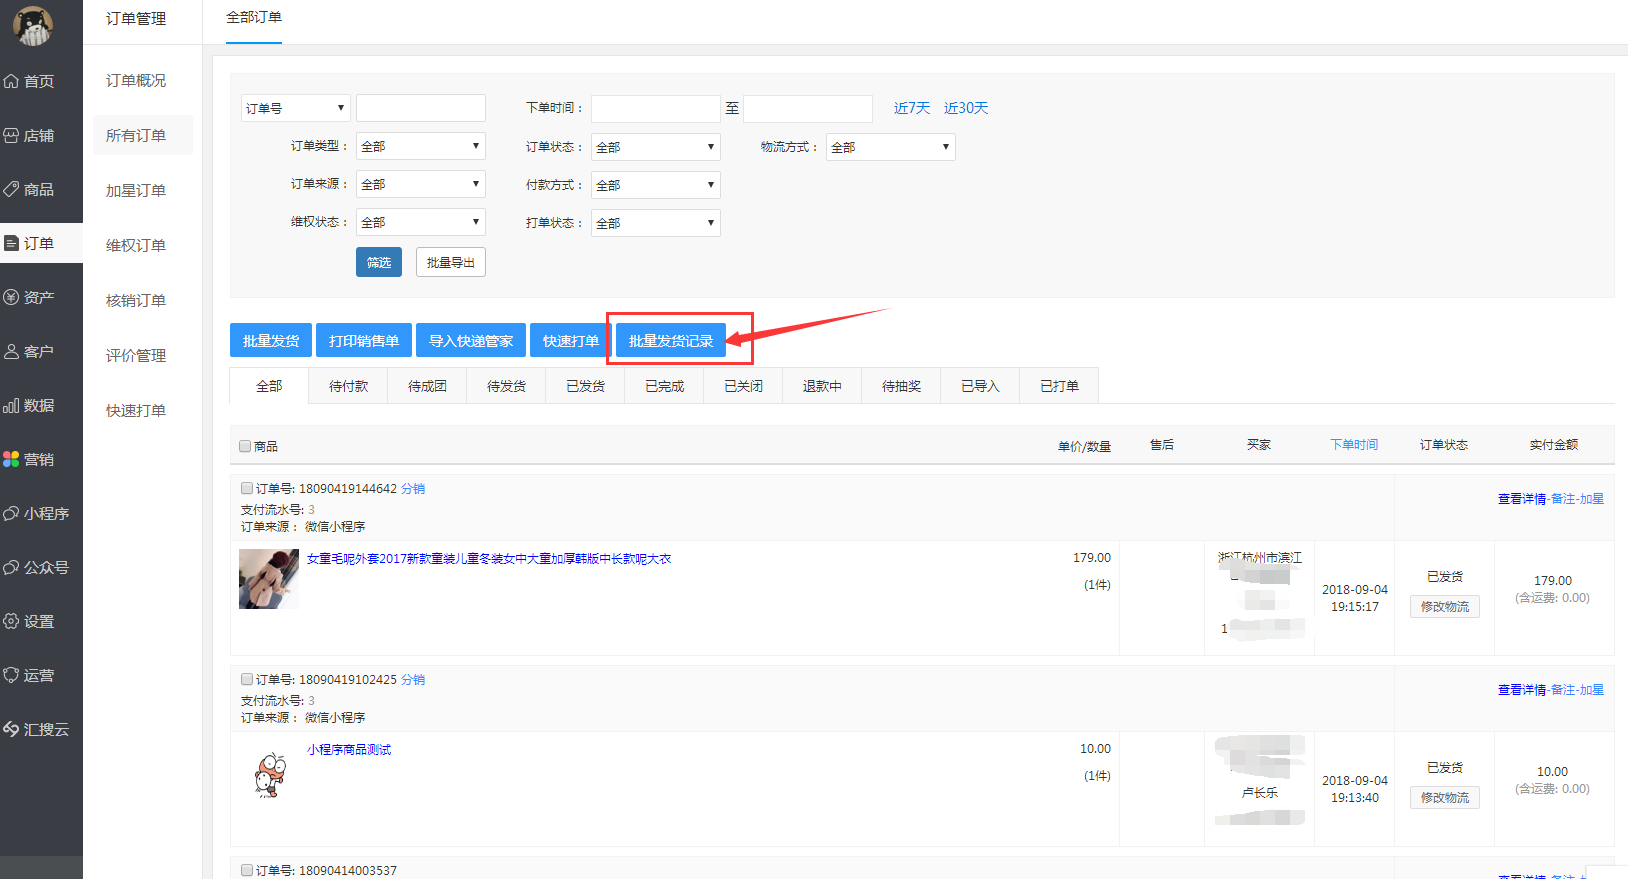Click the 批量发货记录 button

[x=670, y=341]
